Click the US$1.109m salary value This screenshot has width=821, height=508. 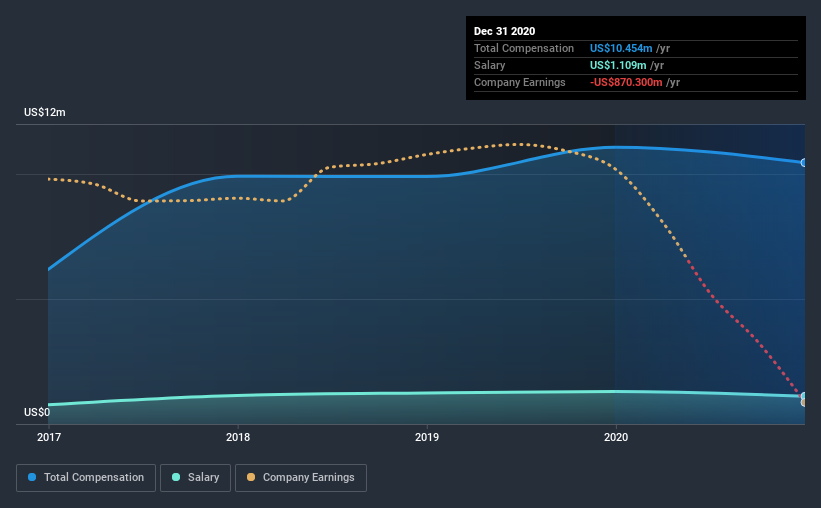click(x=618, y=65)
